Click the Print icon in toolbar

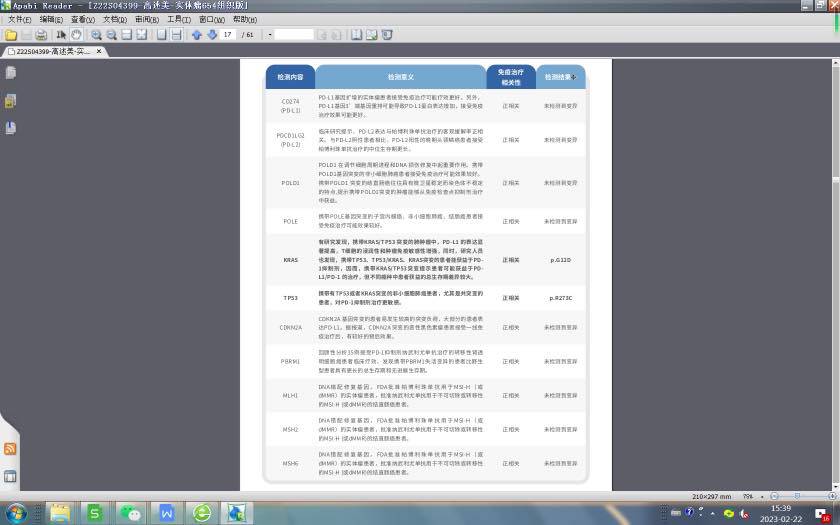41,35
